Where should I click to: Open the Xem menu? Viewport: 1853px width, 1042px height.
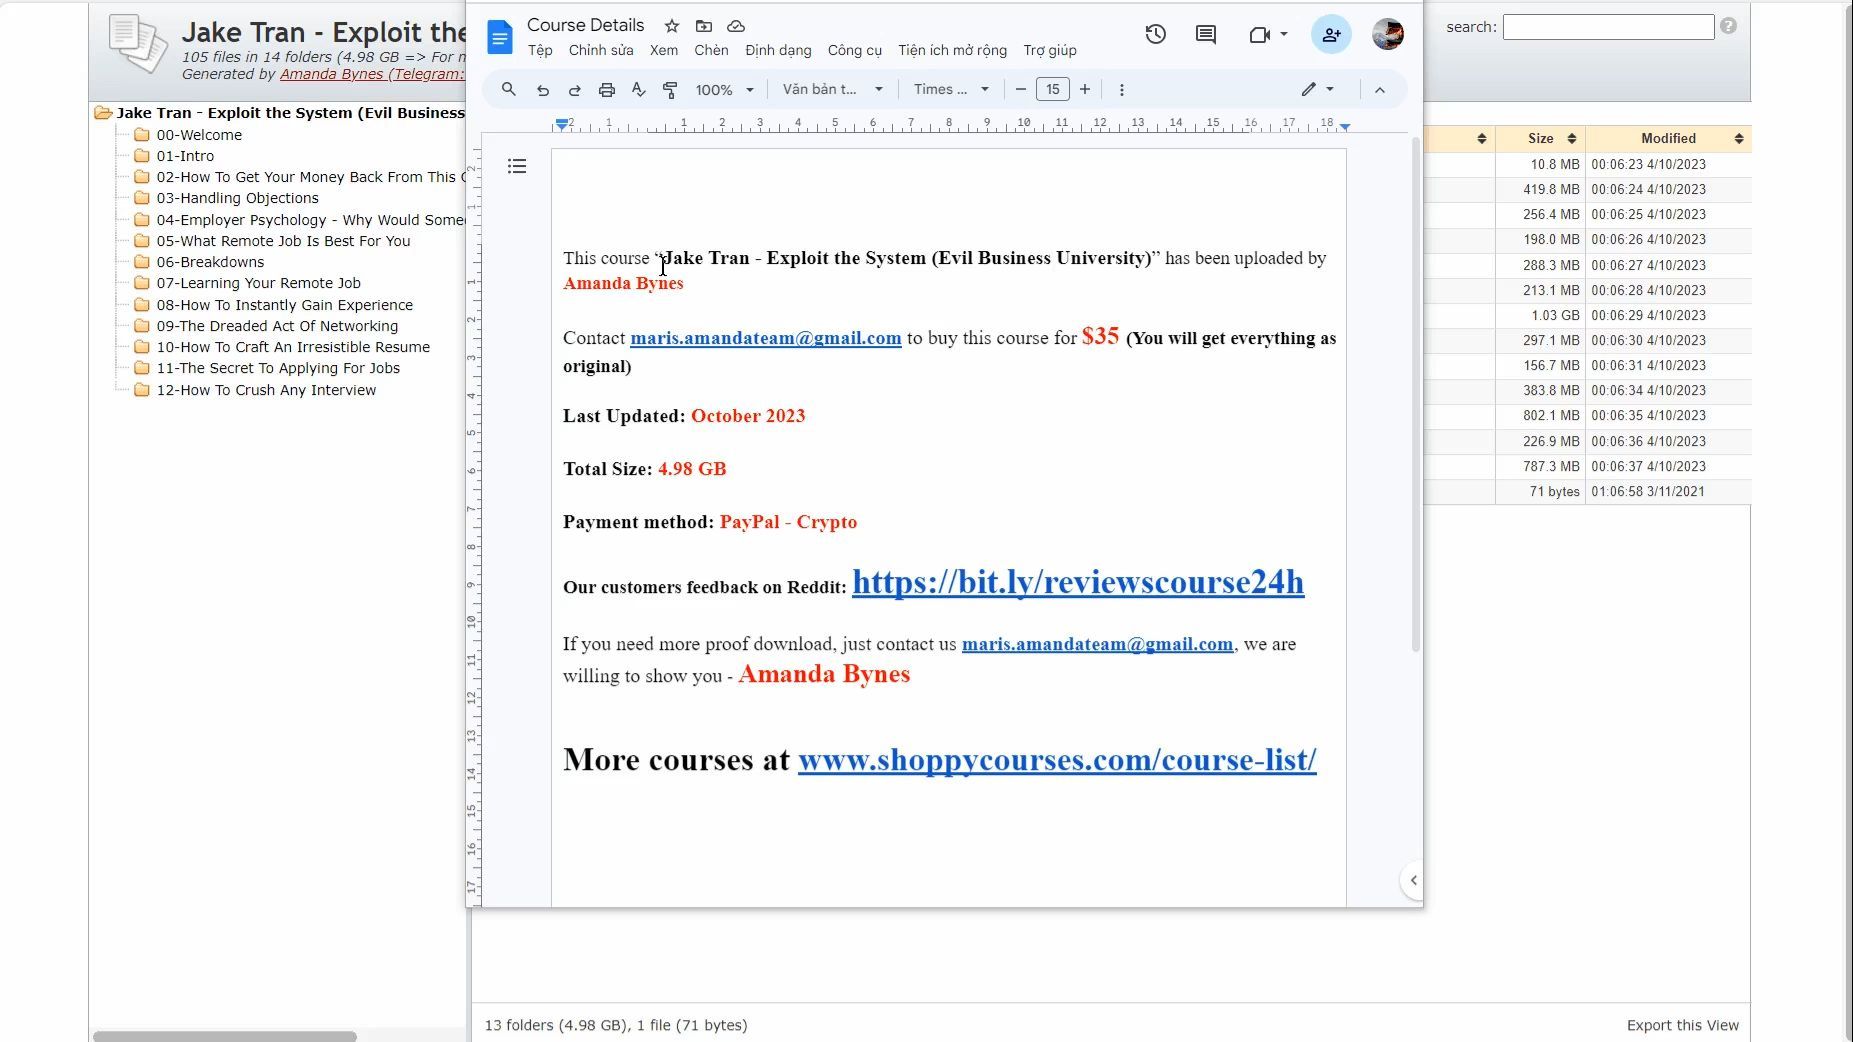[x=664, y=50]
